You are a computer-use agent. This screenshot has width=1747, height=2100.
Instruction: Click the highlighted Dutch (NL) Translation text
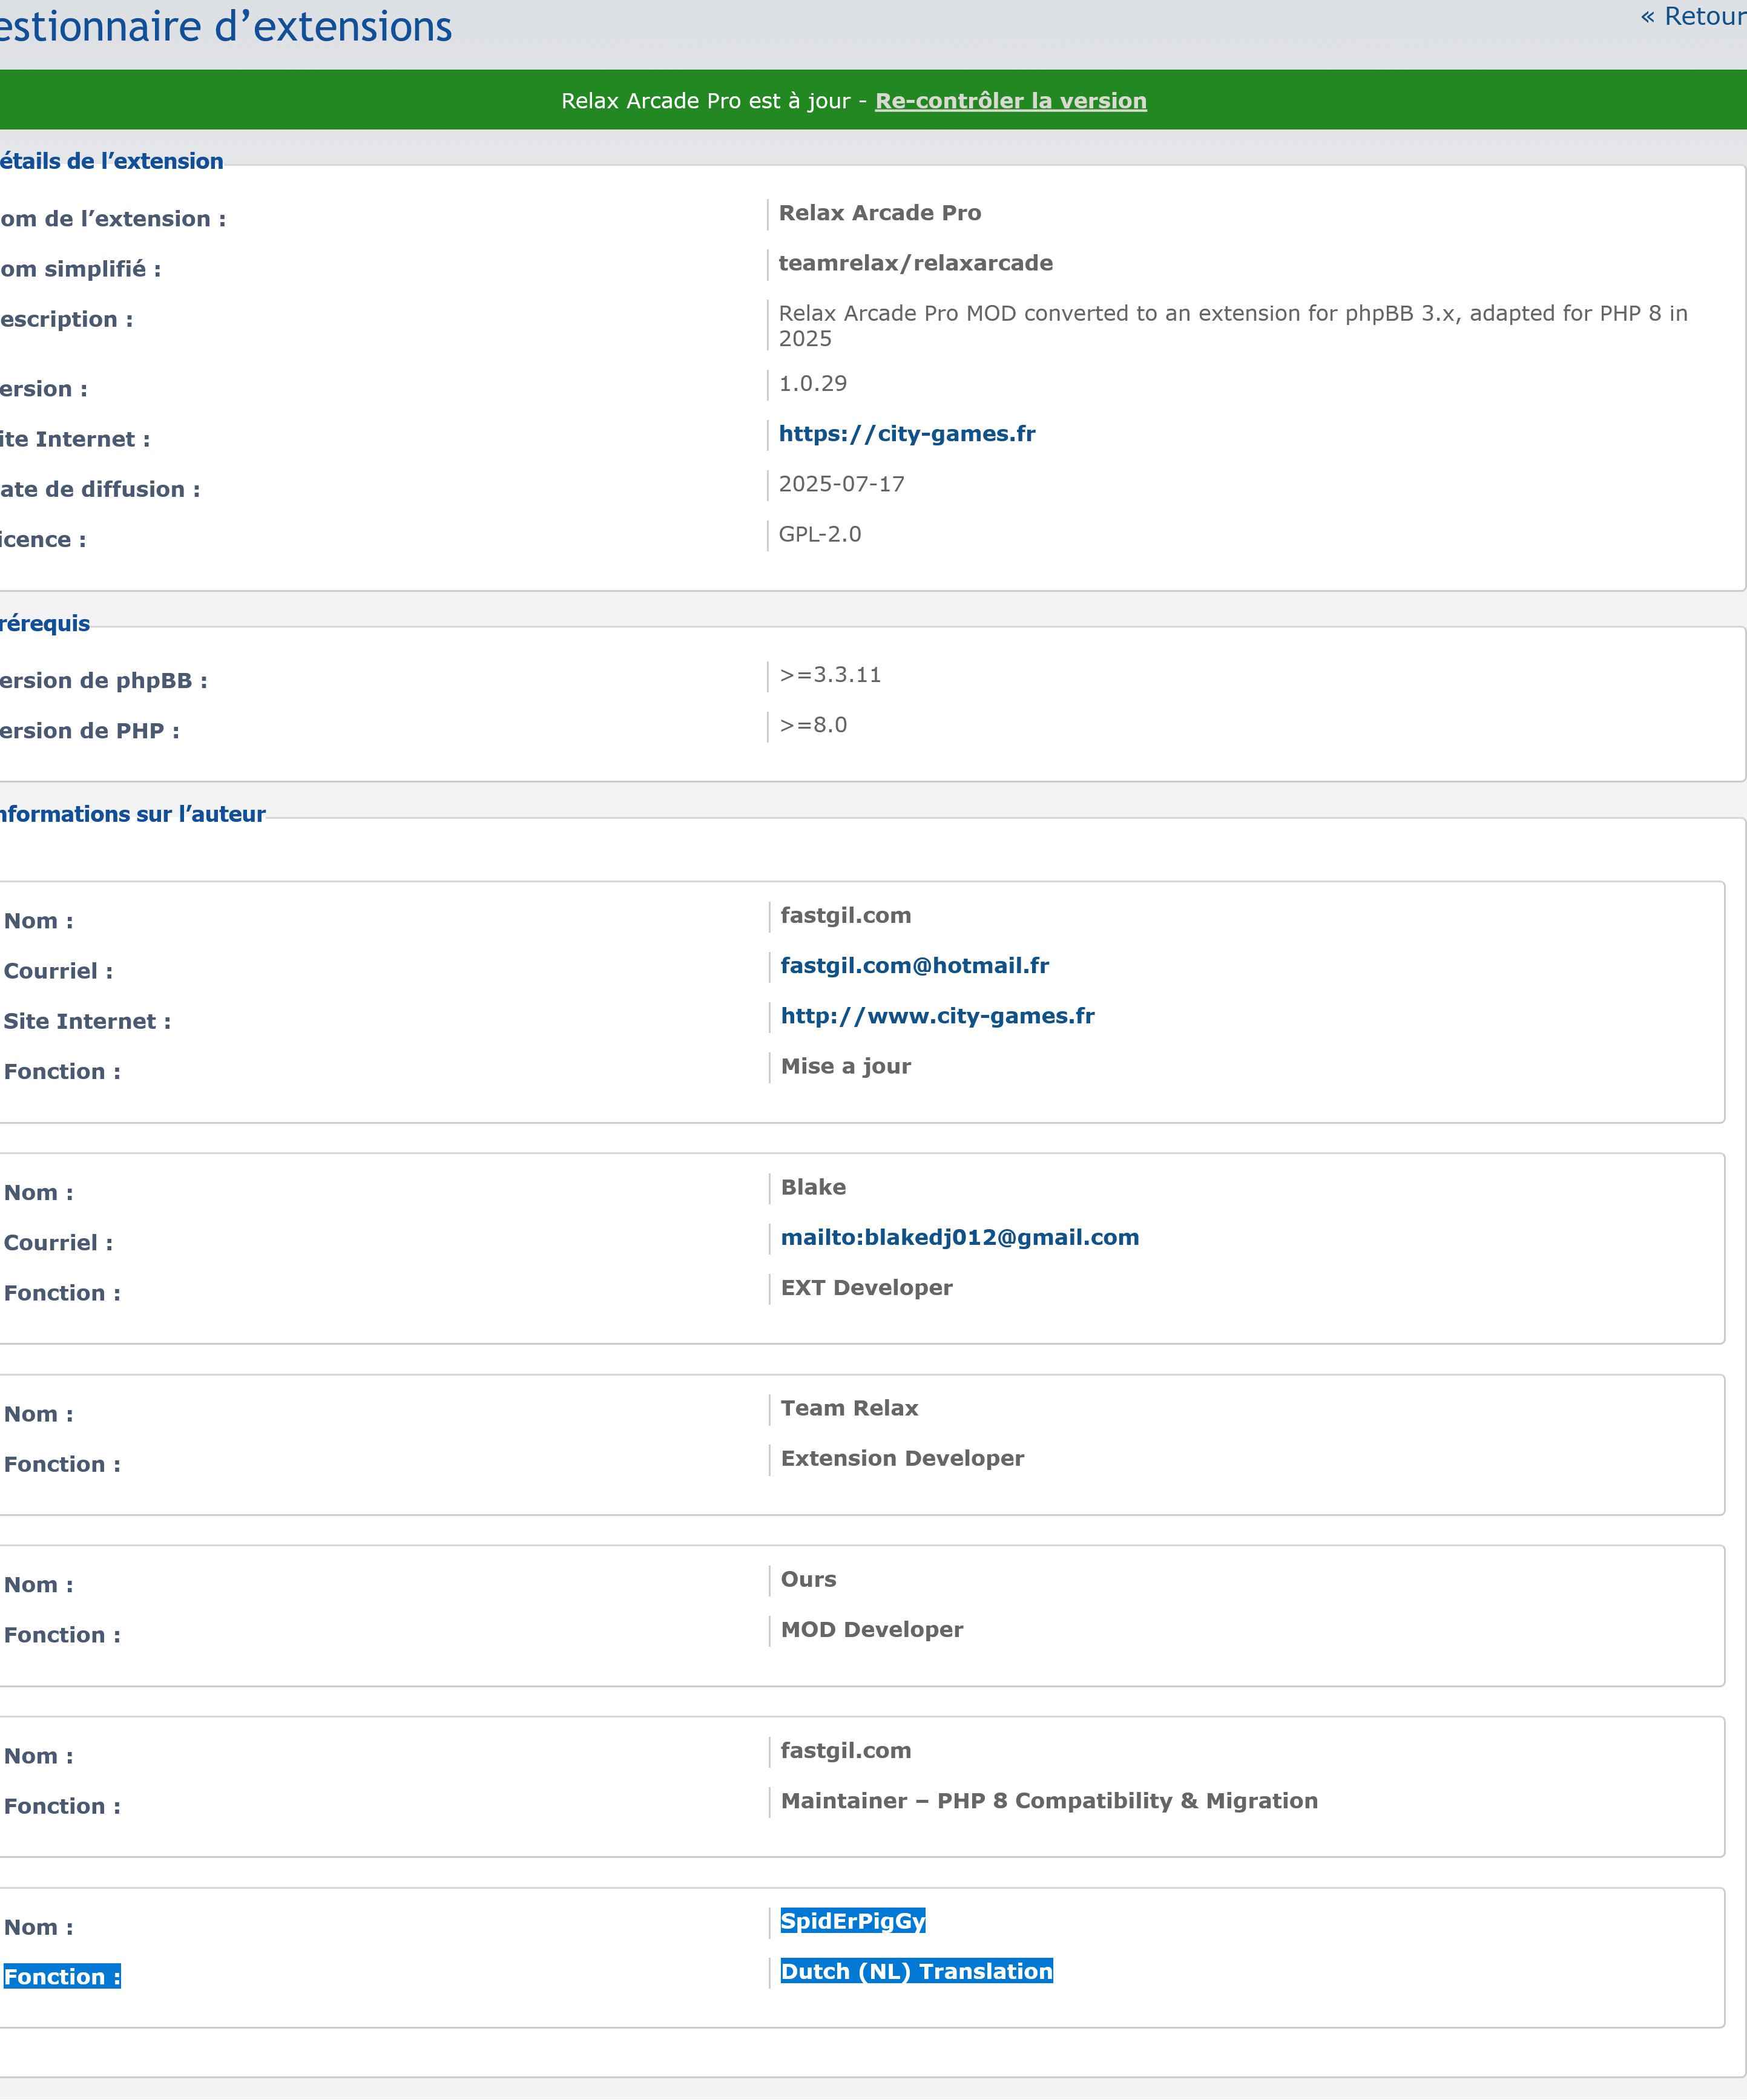(916, 1971)
